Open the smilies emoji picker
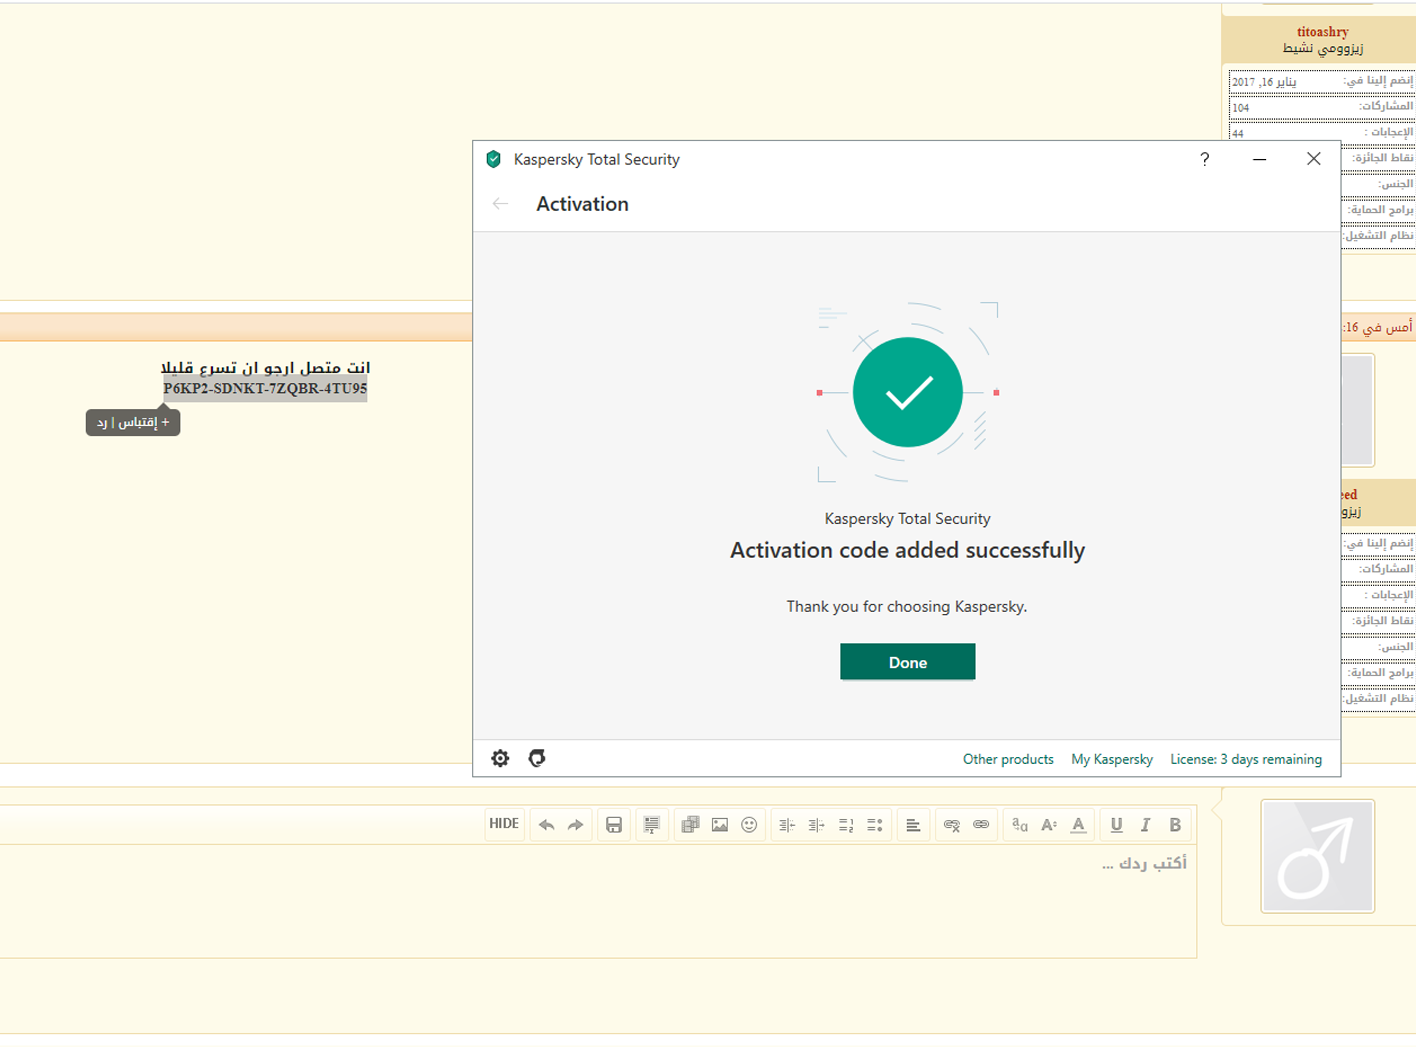This screenshot has width=1416, height=1047. click(x=749, y=825)
